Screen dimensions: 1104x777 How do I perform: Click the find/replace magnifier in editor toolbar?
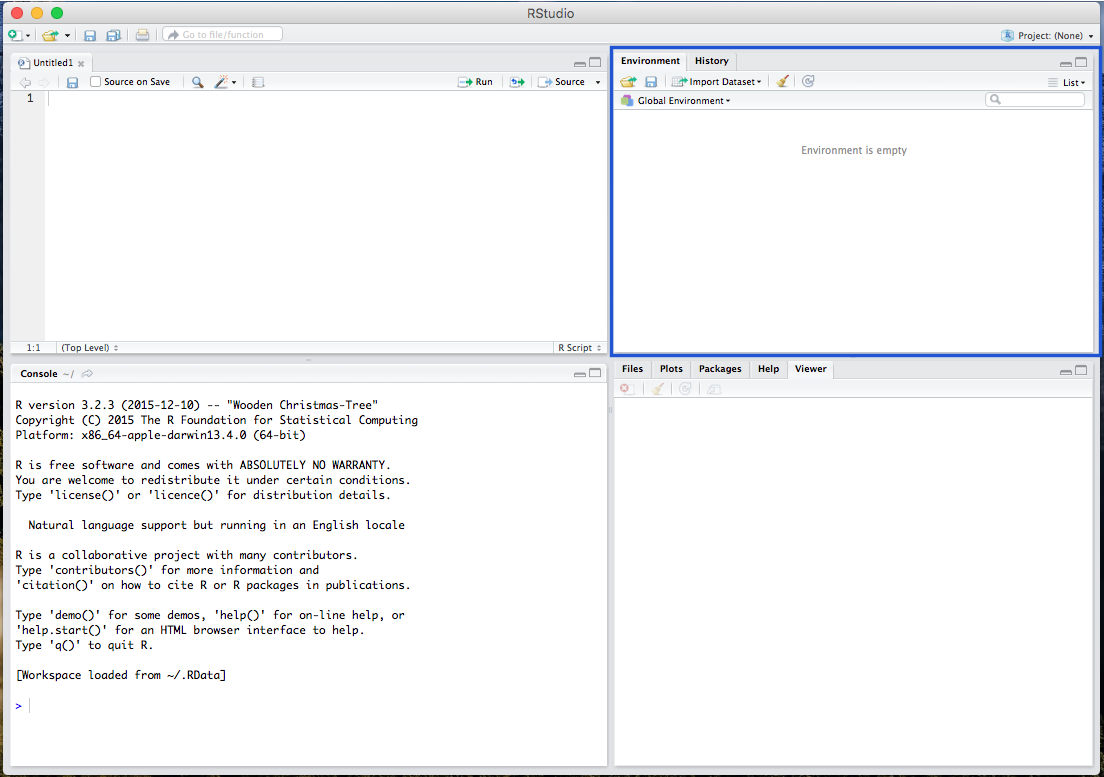point(197,82)
